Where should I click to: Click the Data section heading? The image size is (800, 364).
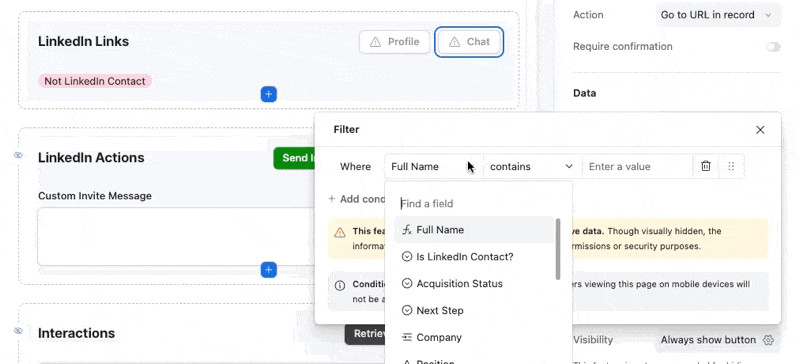[585, 93]
